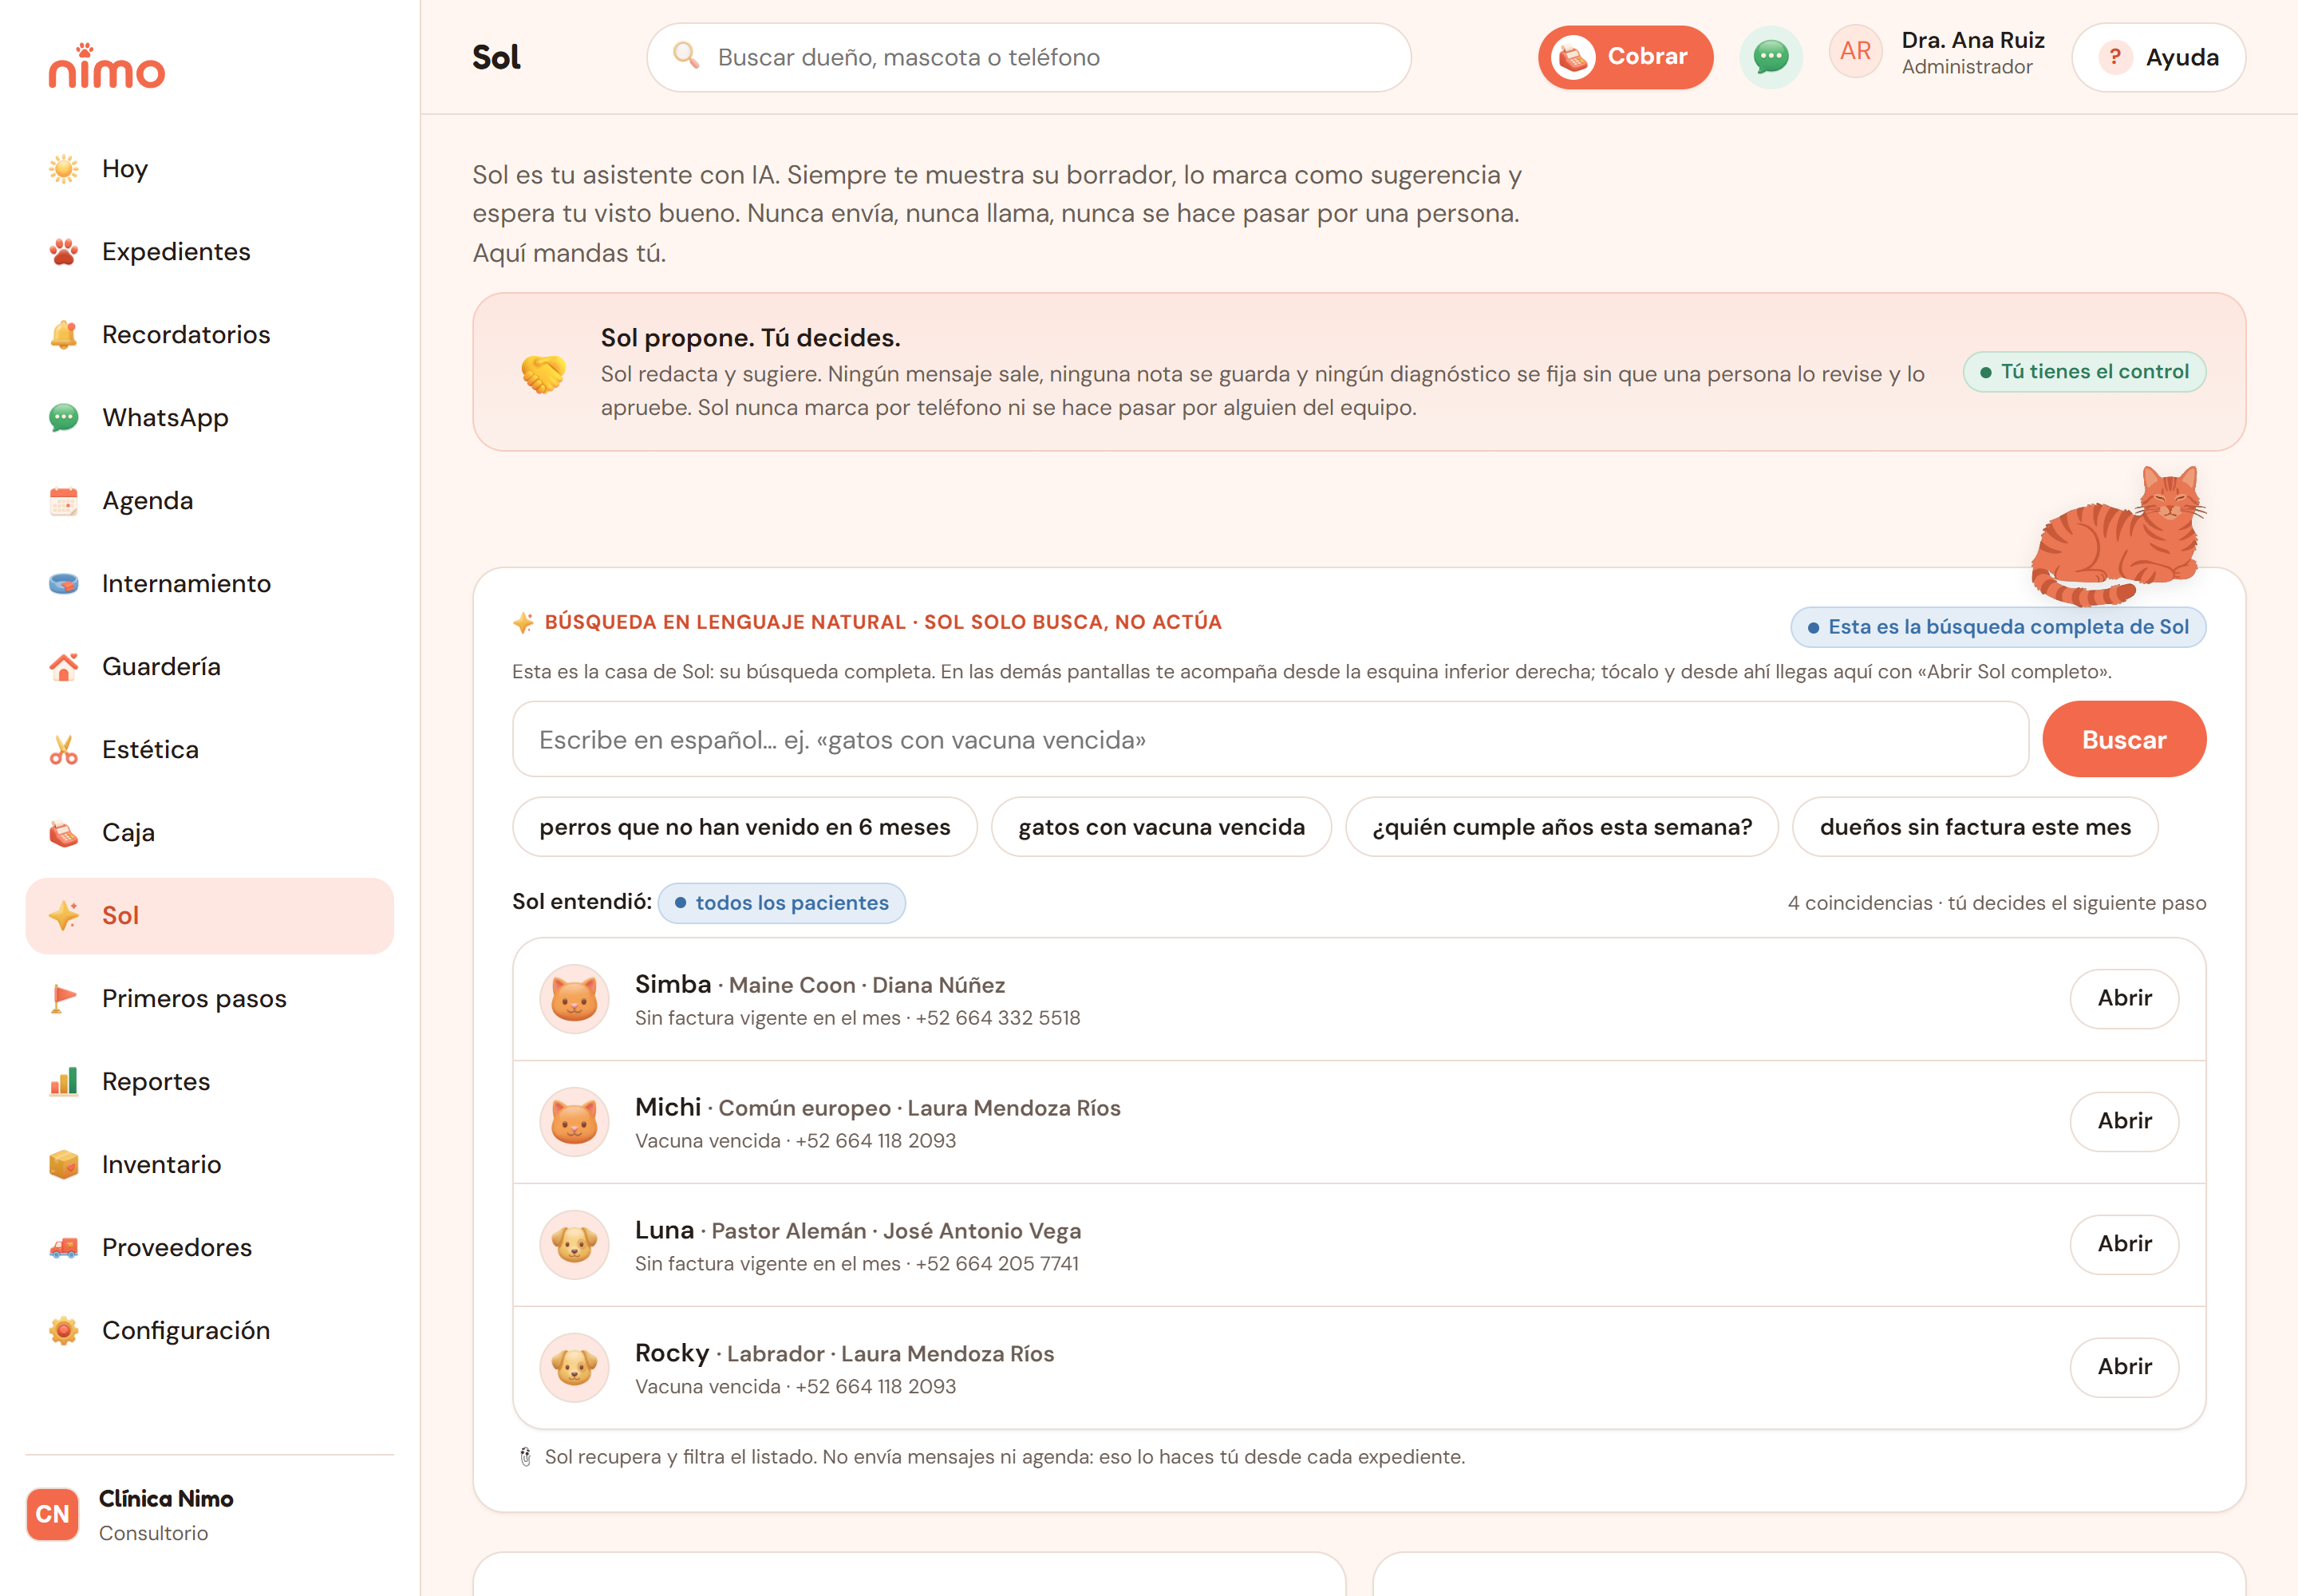Image resolution: width=2298 pixels, height=1596 pixels.
Task: Click Michi's cat avatar
Action: [574, 1122]
